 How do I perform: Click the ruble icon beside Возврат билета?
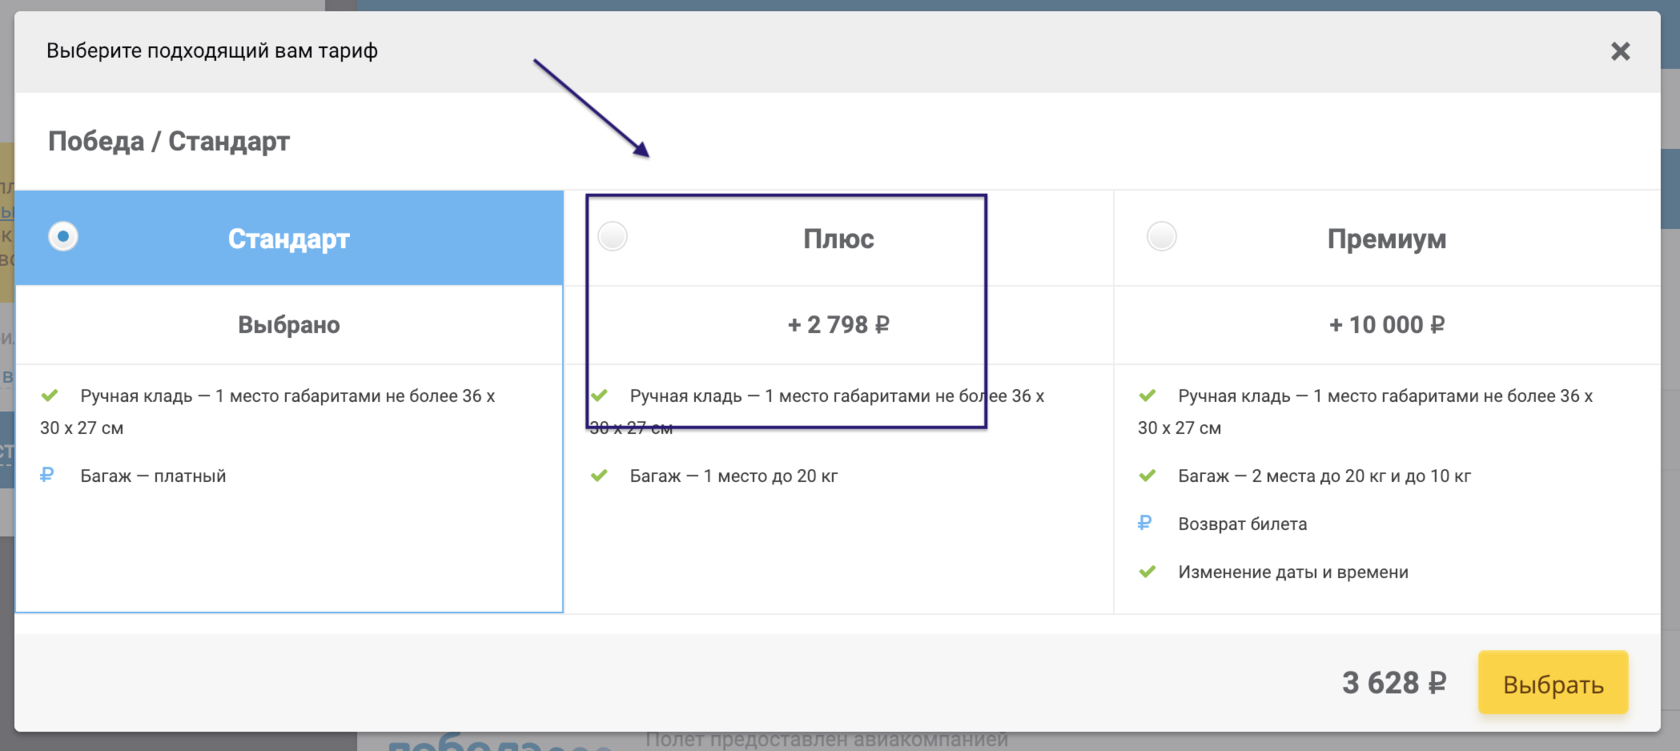pyautogui.click(x=1145, y=523)
